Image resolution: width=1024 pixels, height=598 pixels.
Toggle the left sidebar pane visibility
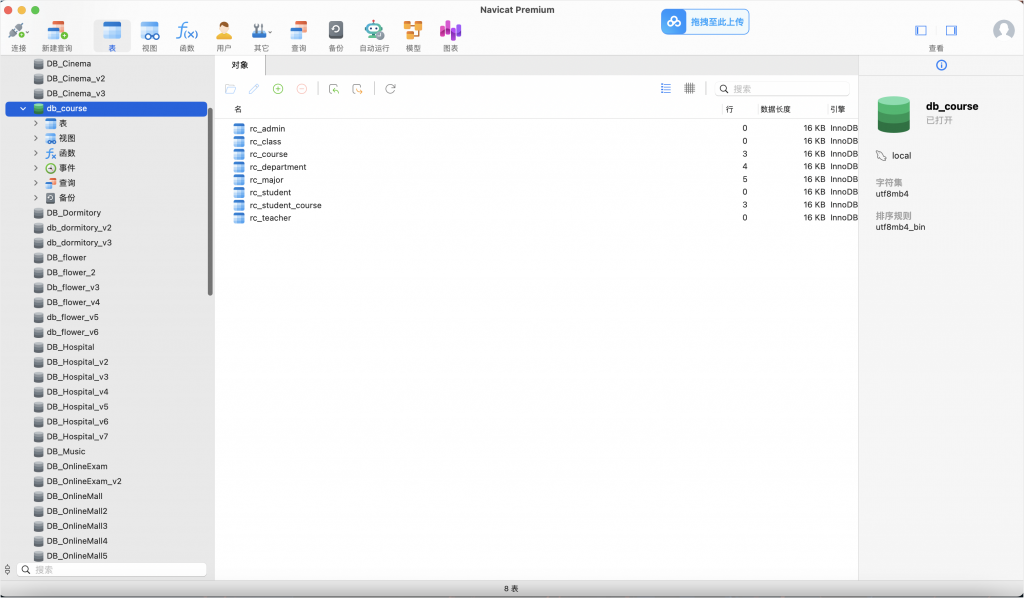pos(921,31)
